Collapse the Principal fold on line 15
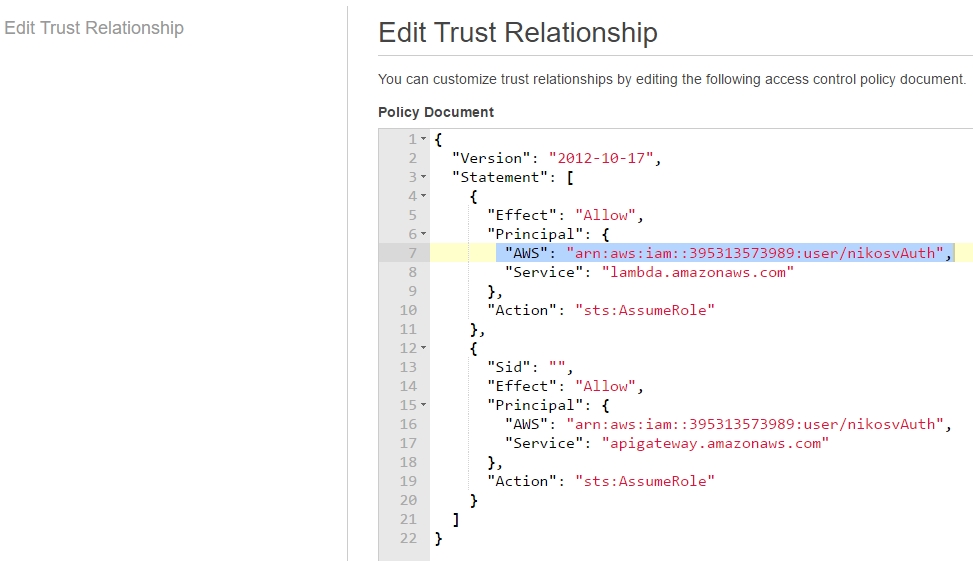 point(423,405)
